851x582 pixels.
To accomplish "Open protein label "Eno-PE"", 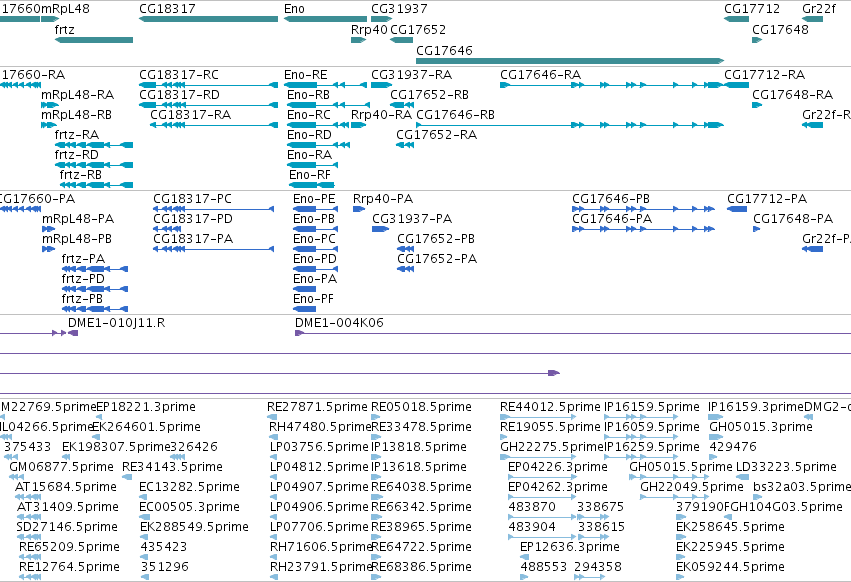I will click(x=314, y=199).
